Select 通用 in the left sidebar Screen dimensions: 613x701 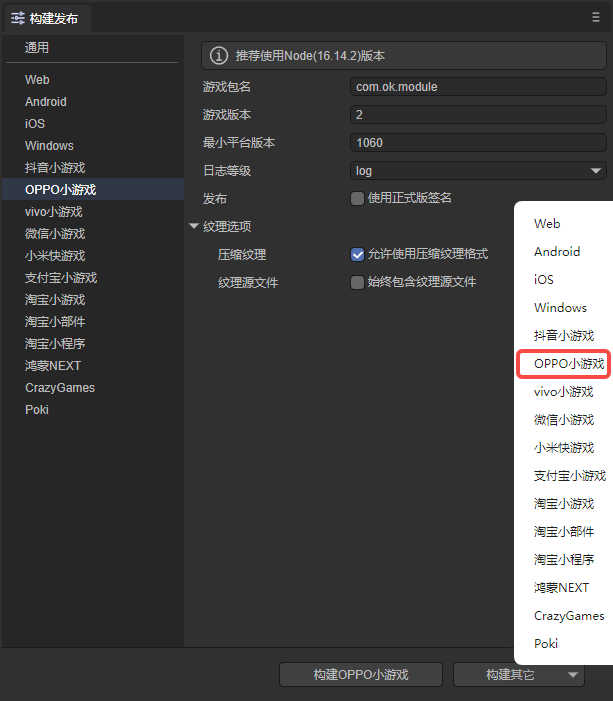click(37, 48)
